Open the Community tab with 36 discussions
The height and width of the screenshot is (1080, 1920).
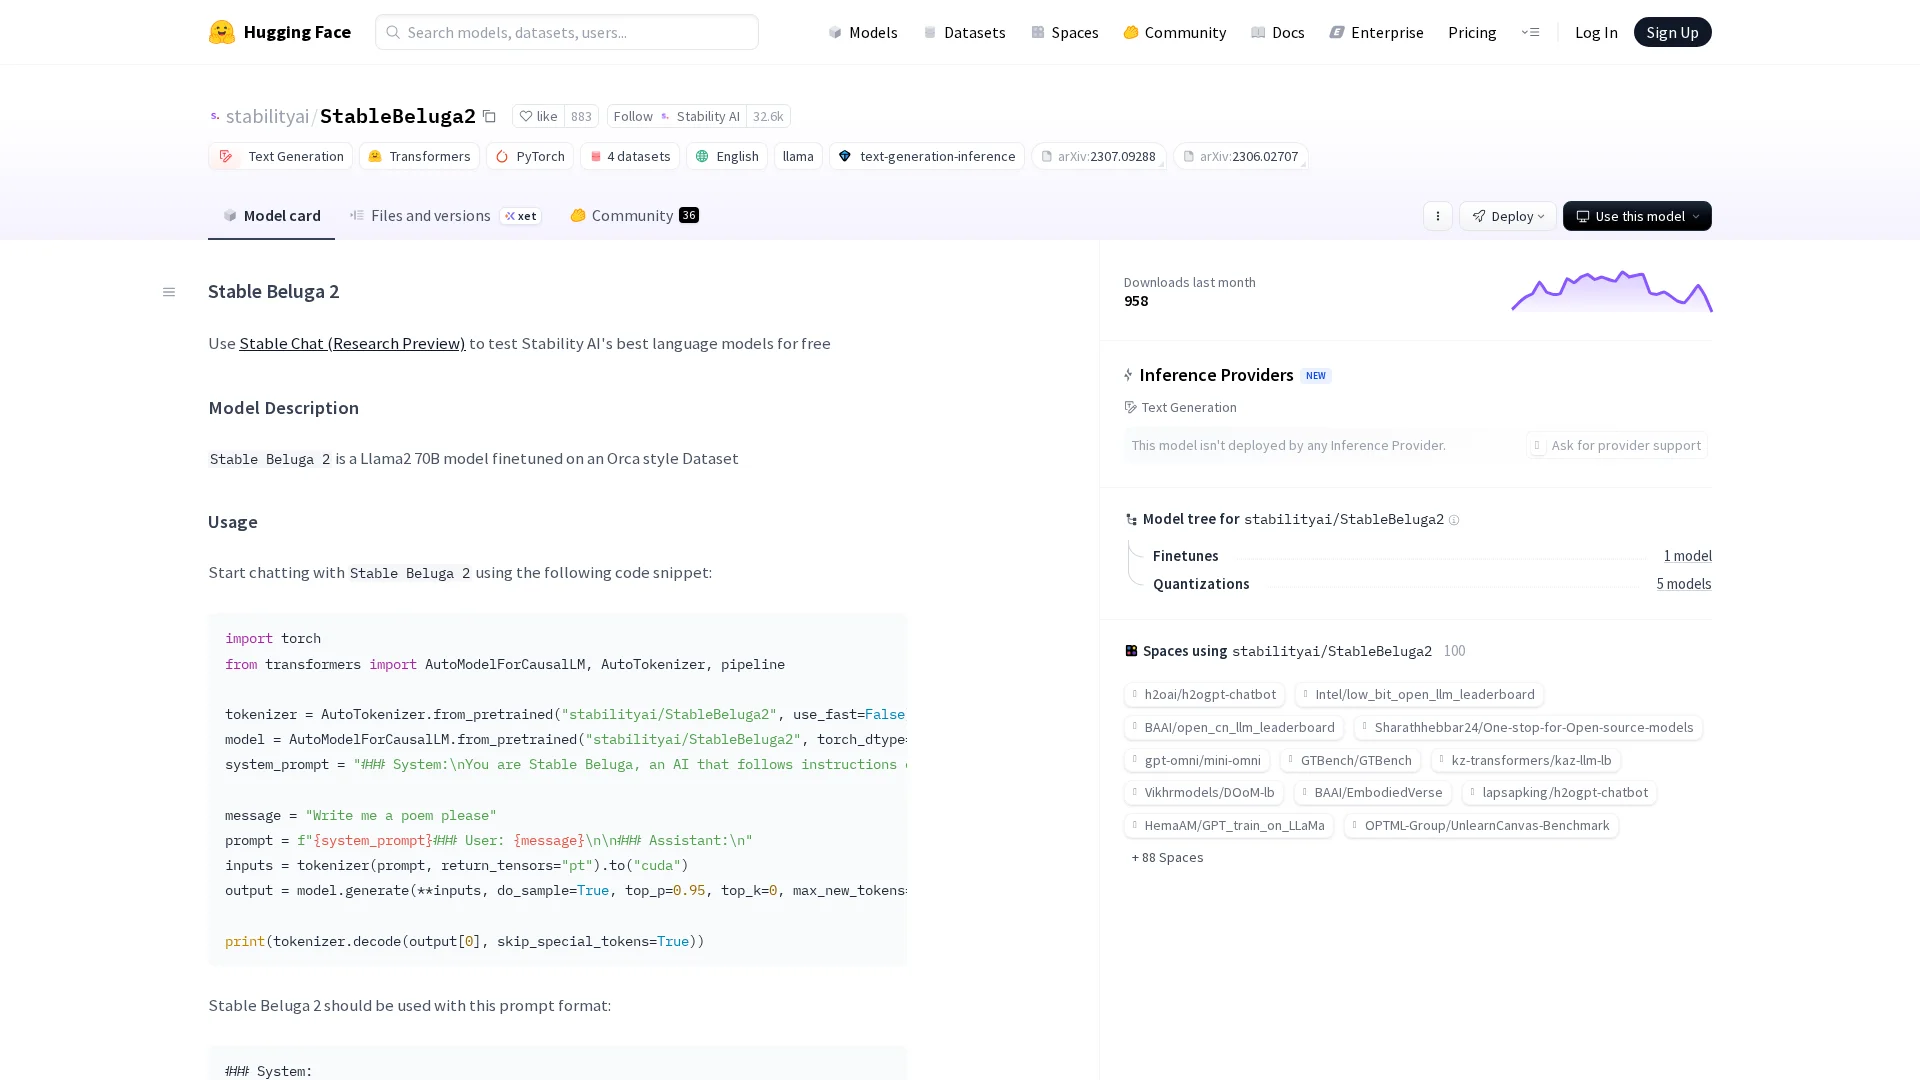click(x=633, y=216)
